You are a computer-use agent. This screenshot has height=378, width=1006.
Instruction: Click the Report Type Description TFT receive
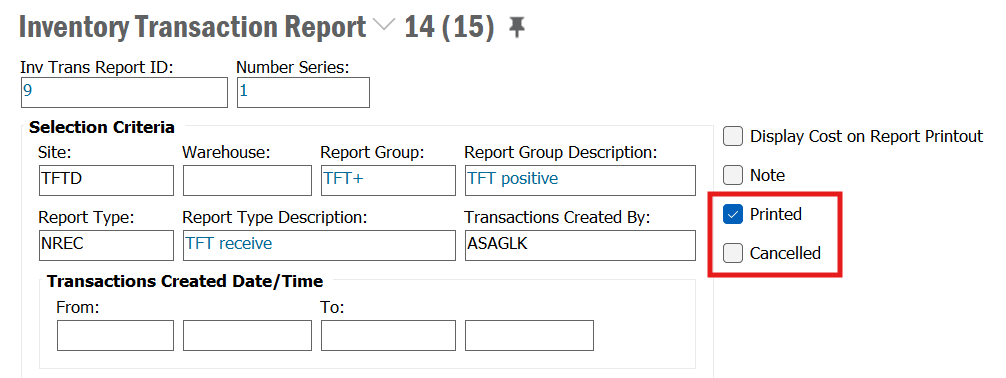pos(319,245)
